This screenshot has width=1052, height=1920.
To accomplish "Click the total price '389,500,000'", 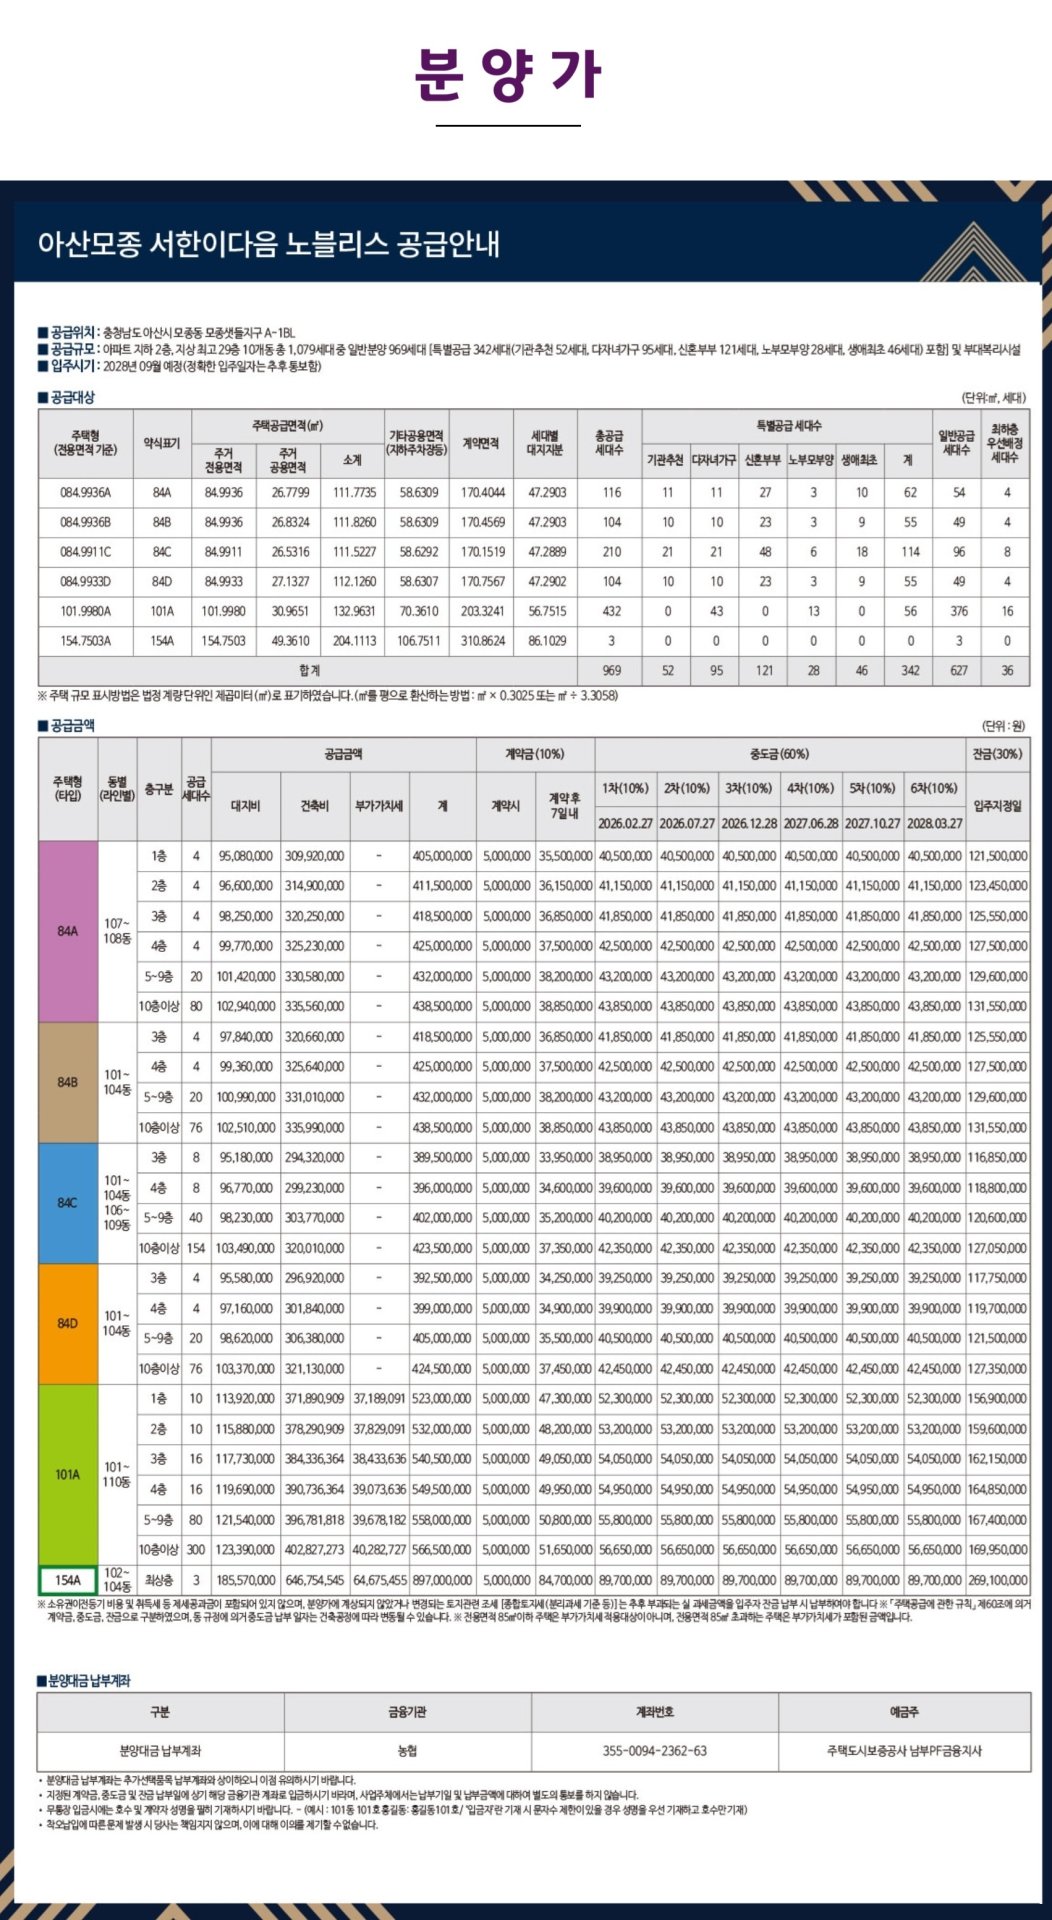I will coord(442,1158).
